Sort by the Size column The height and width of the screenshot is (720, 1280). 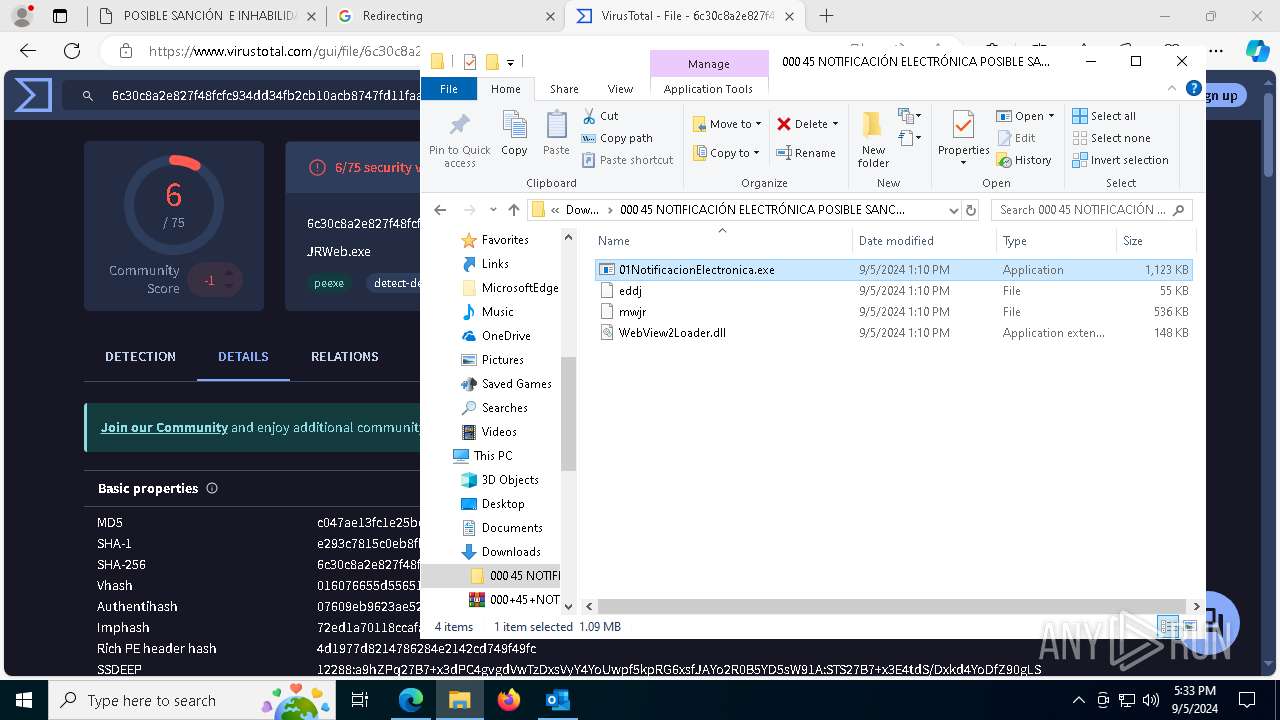point(1156,241)
